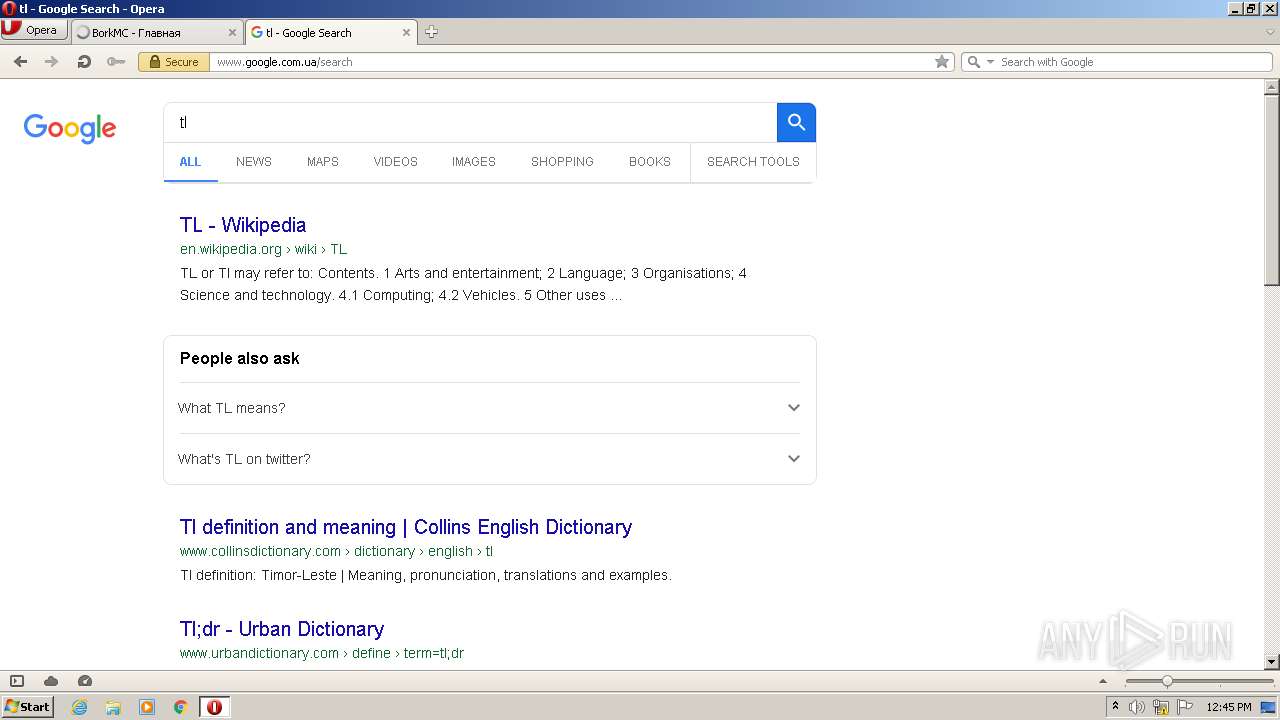Open the tab list dropdown arrow
The width and height of the screenshot is (1280, 720).
tap(1270, 32)
